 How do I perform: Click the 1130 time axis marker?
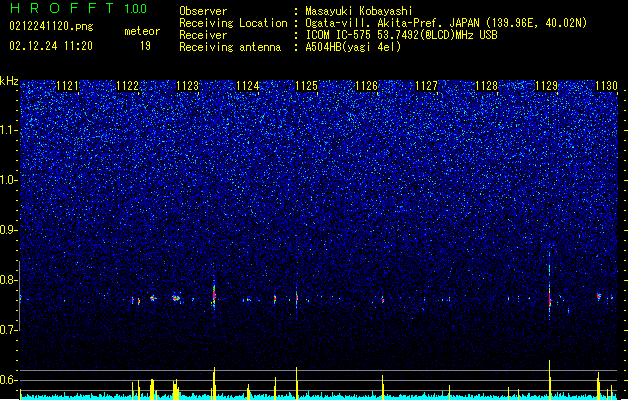click(x=606, y=86)
